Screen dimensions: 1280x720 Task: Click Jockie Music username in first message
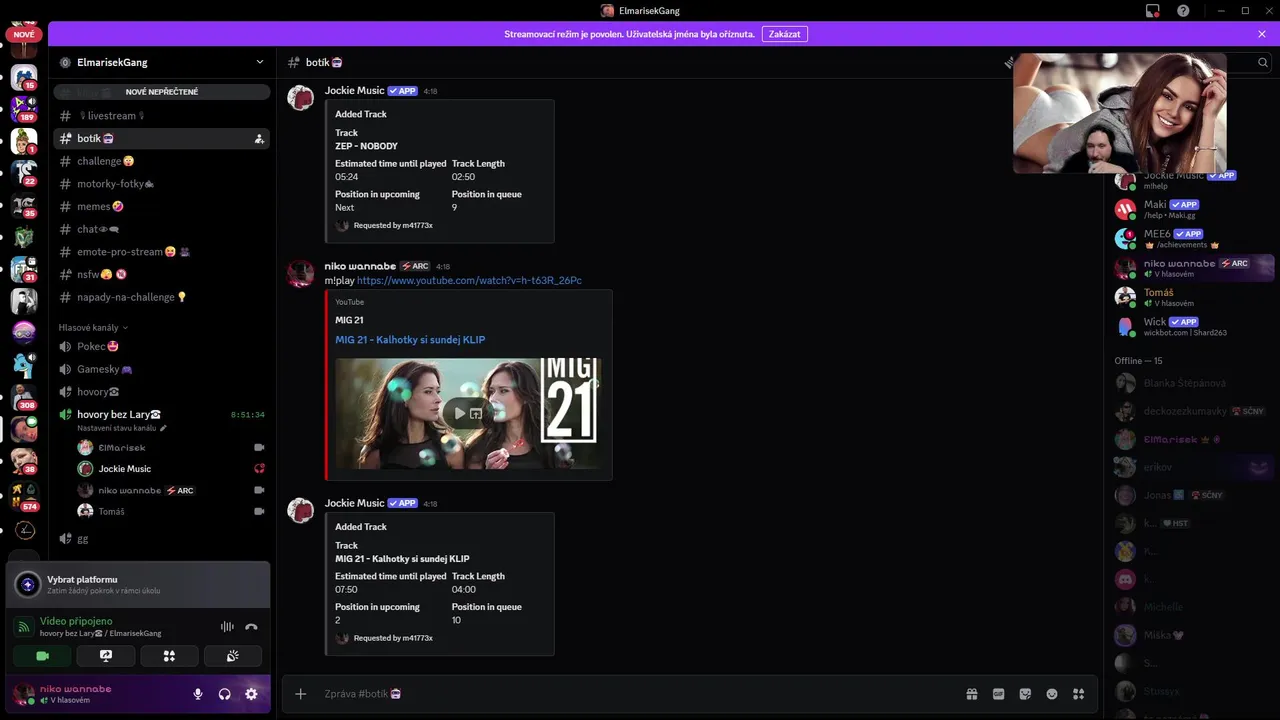click(x=354, y=91)
